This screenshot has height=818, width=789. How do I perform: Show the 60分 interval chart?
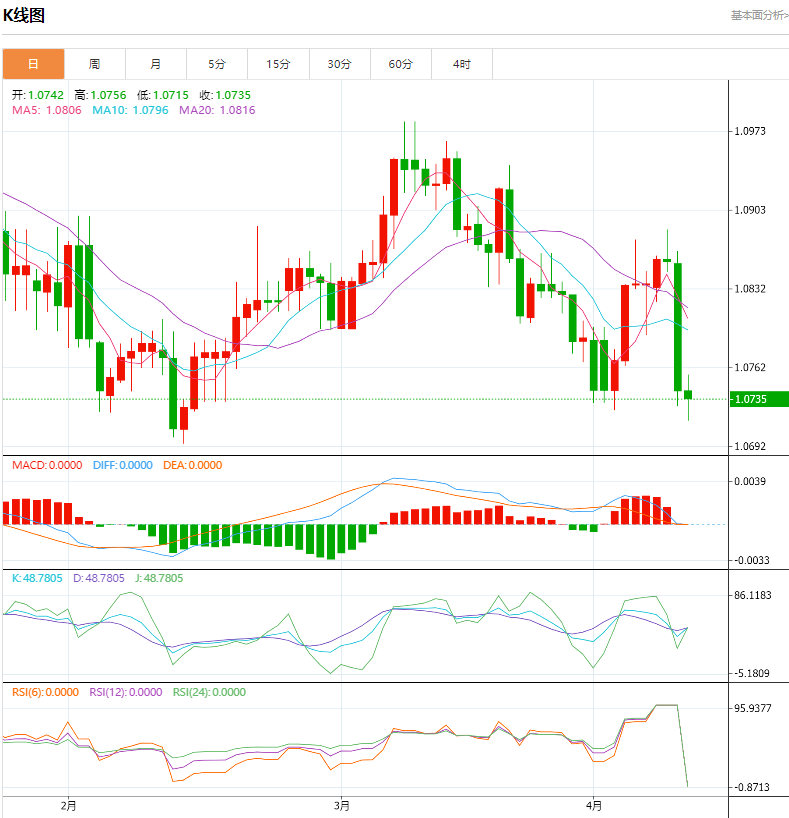(x=400, y=64)
